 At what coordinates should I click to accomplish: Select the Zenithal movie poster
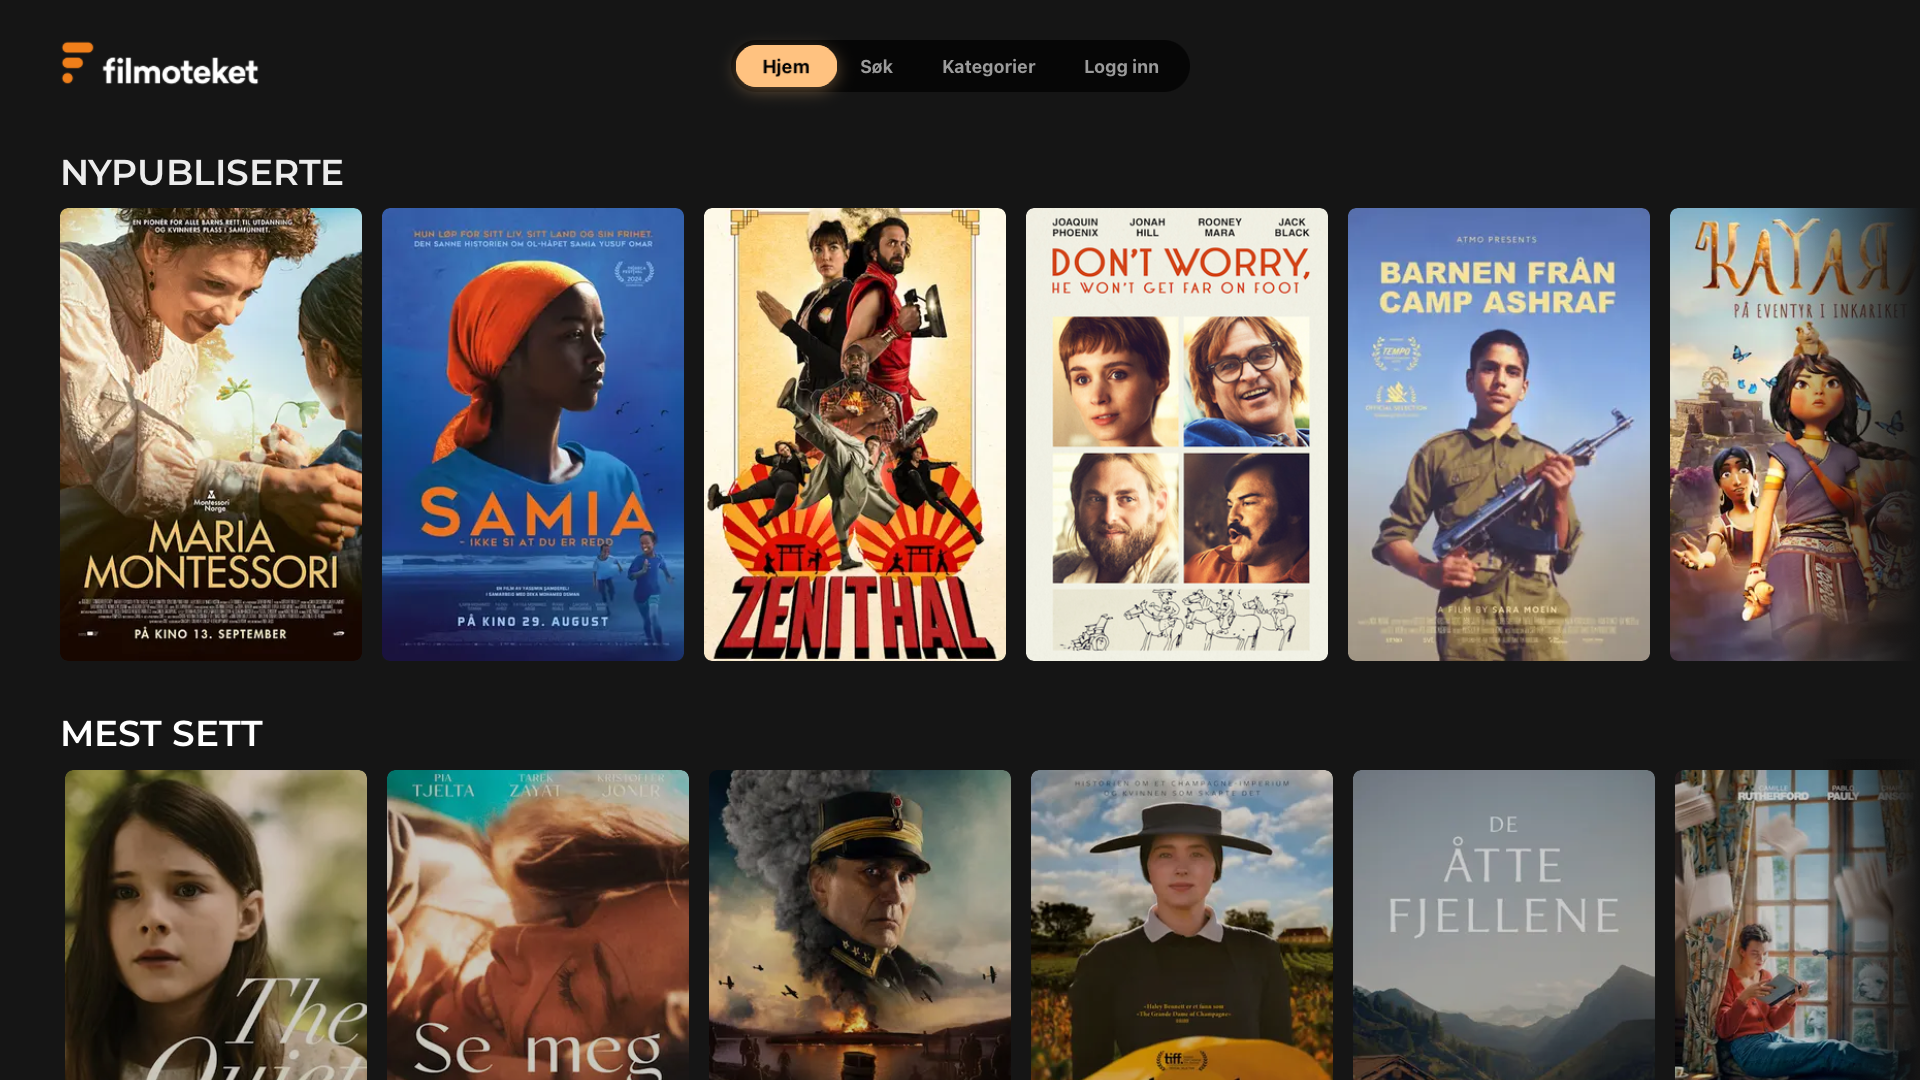855,434
